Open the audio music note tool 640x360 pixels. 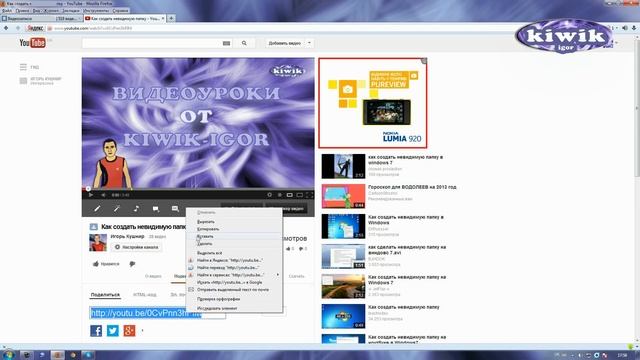click(x=136, y=209)
